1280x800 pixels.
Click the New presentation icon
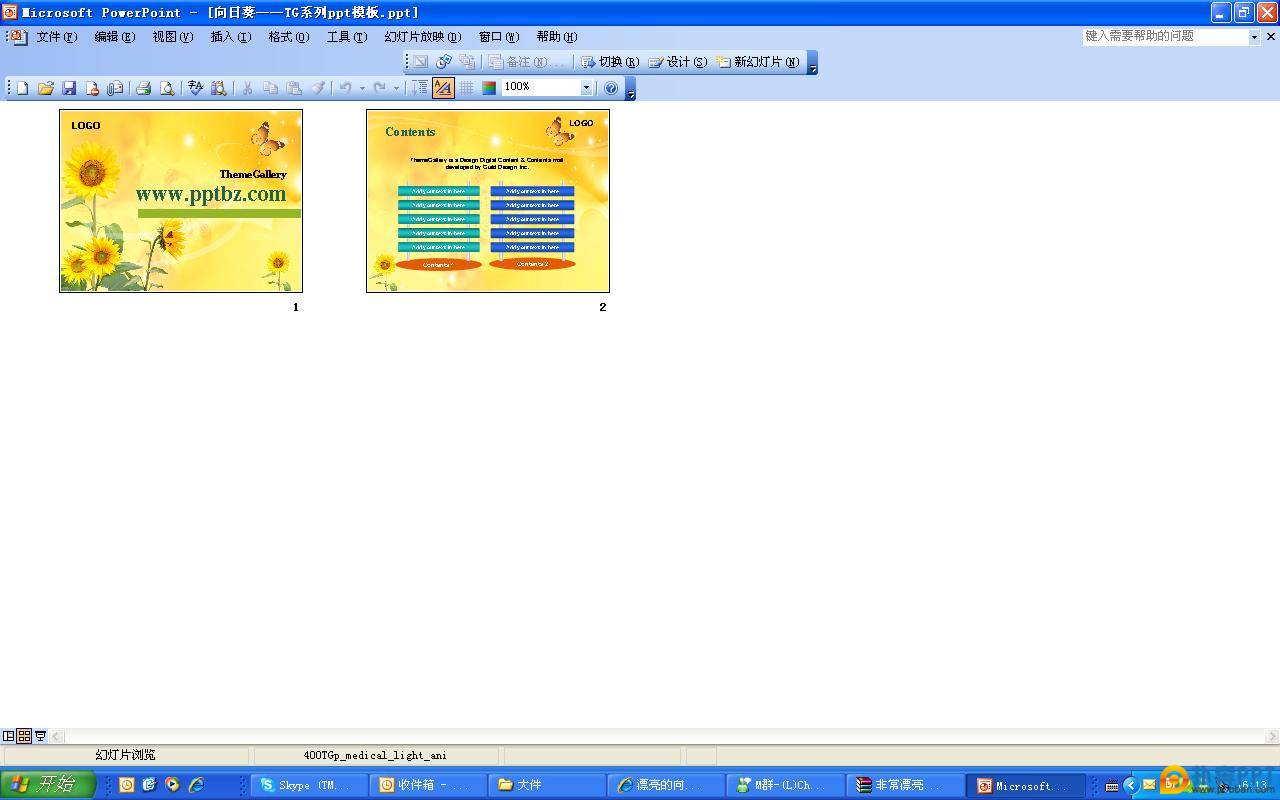pyautogui.click(x=22, y=88)
